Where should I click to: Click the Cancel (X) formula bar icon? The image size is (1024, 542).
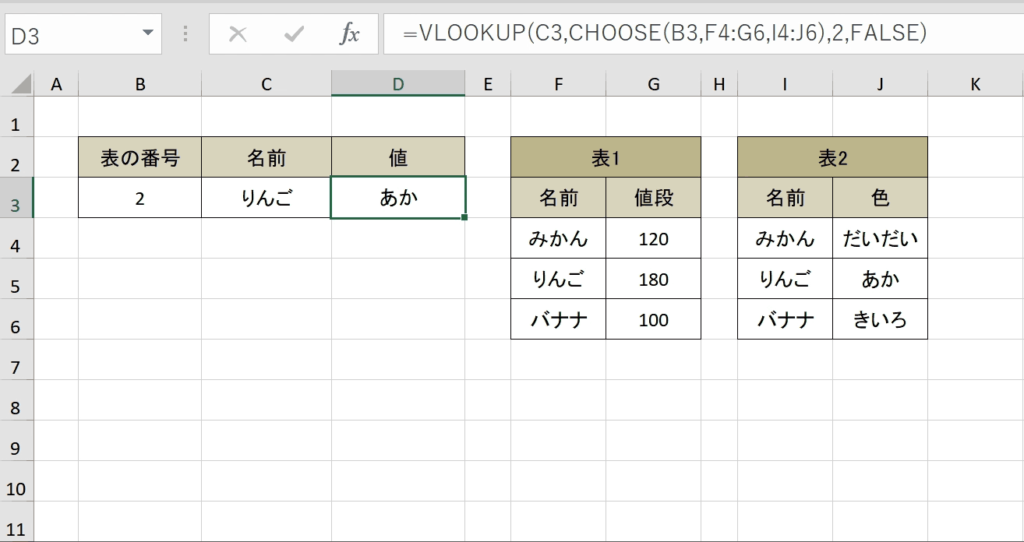pyautogui.click(x=238, y=34)
